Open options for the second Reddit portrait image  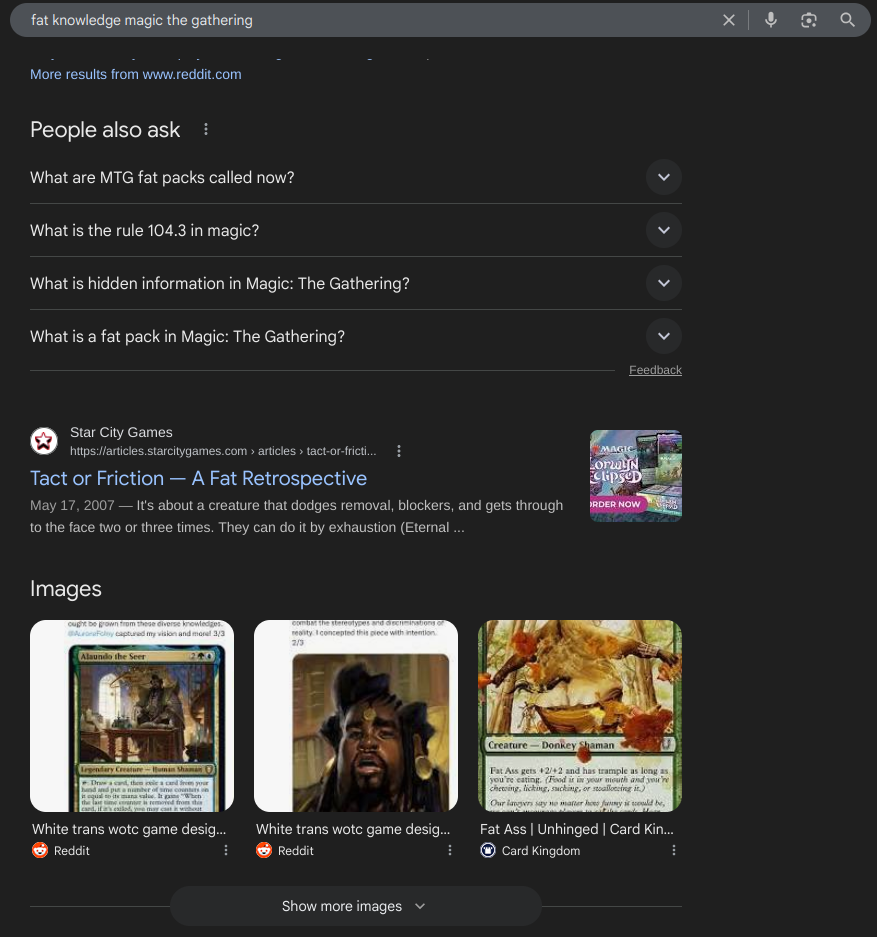pos(450,850)
